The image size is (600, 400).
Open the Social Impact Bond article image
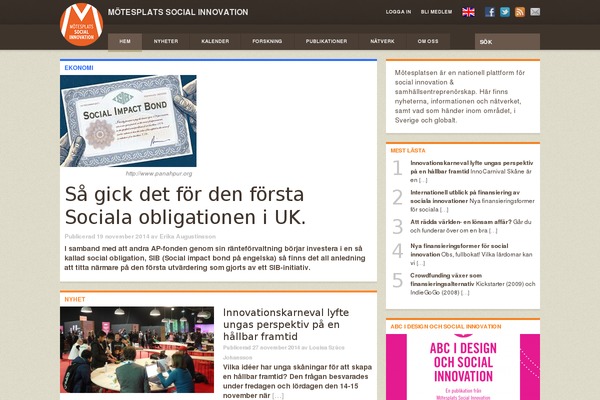[x=128, y=121]
